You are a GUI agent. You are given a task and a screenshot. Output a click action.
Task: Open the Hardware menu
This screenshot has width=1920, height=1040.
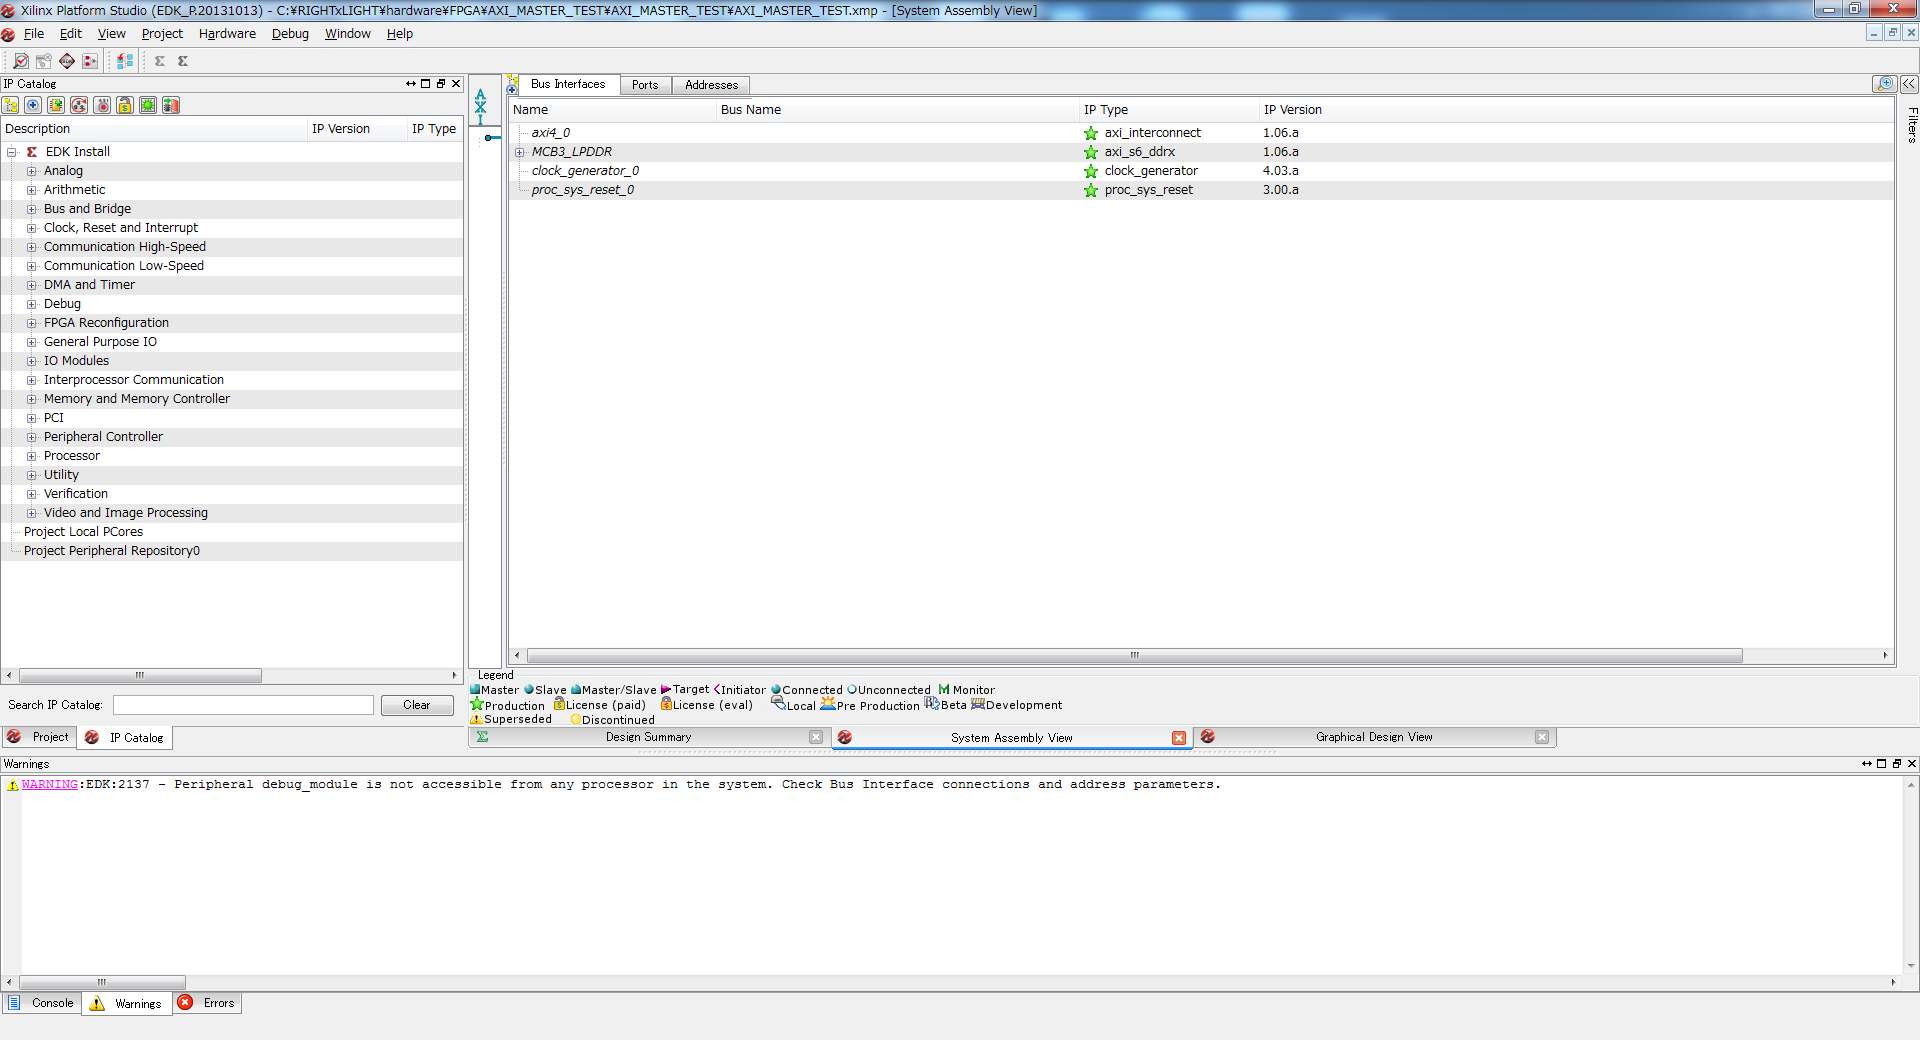click(x=227, y=34)
